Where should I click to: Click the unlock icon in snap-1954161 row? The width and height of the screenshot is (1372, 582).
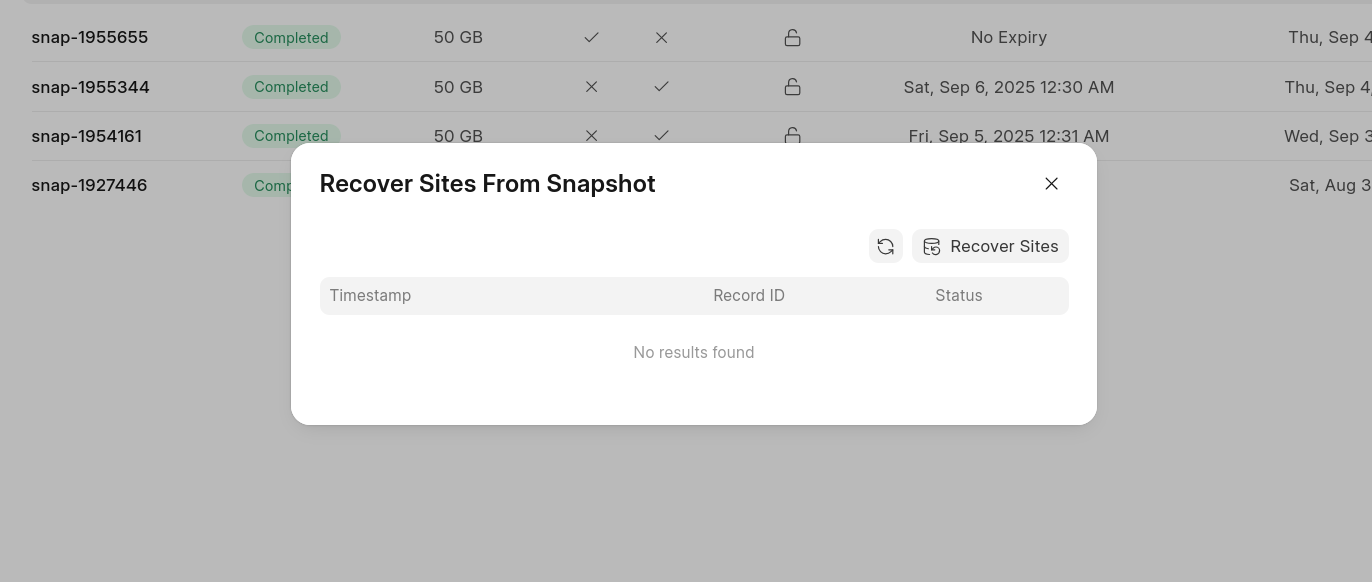click(792, 135)
